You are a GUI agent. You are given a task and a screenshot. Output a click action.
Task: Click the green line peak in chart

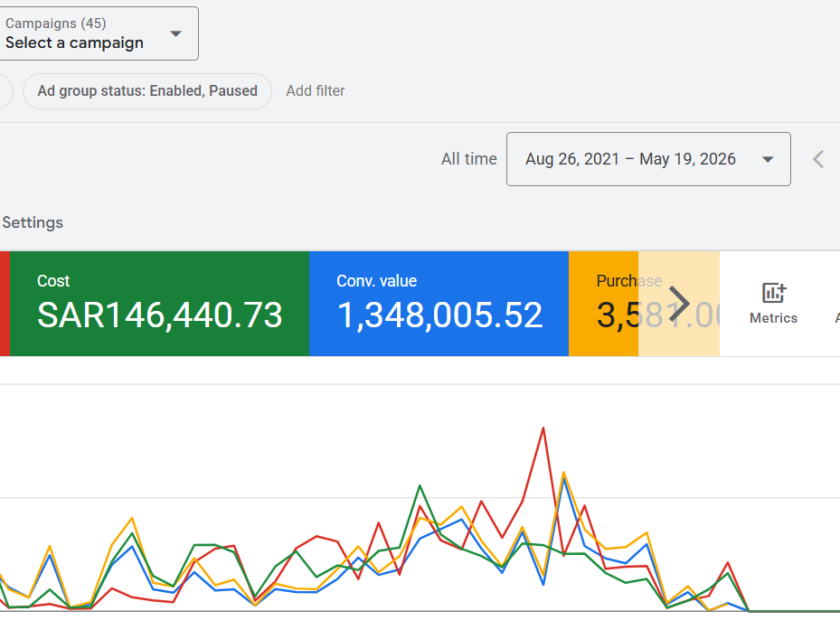(x=420, y=486)
